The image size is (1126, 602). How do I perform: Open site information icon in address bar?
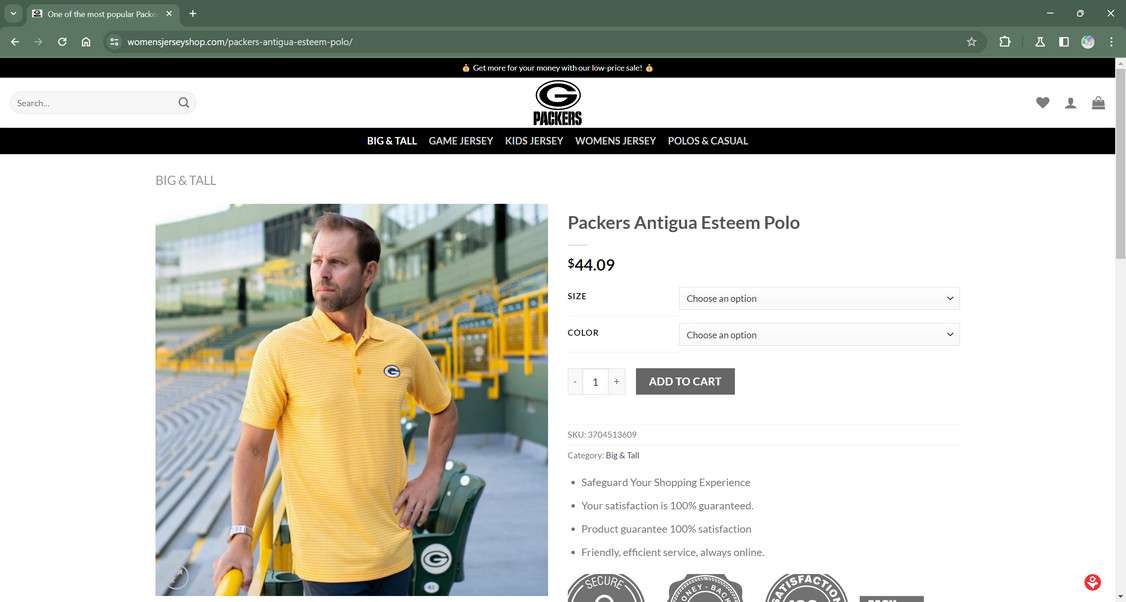(x=114, y=42)
